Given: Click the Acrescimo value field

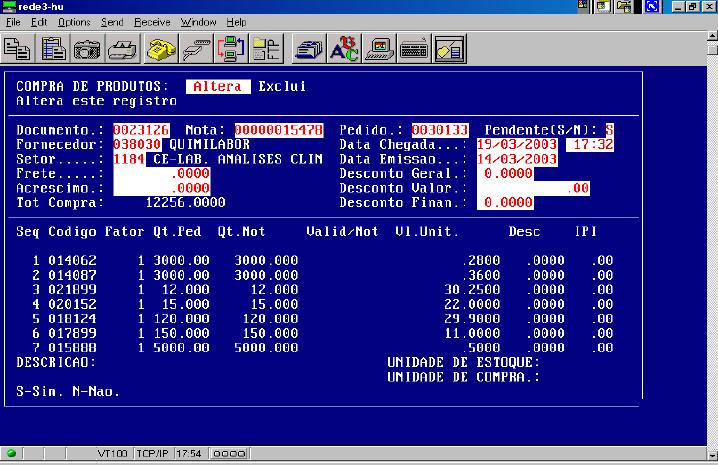Looking at the screenshot, I should pos(162,188).
